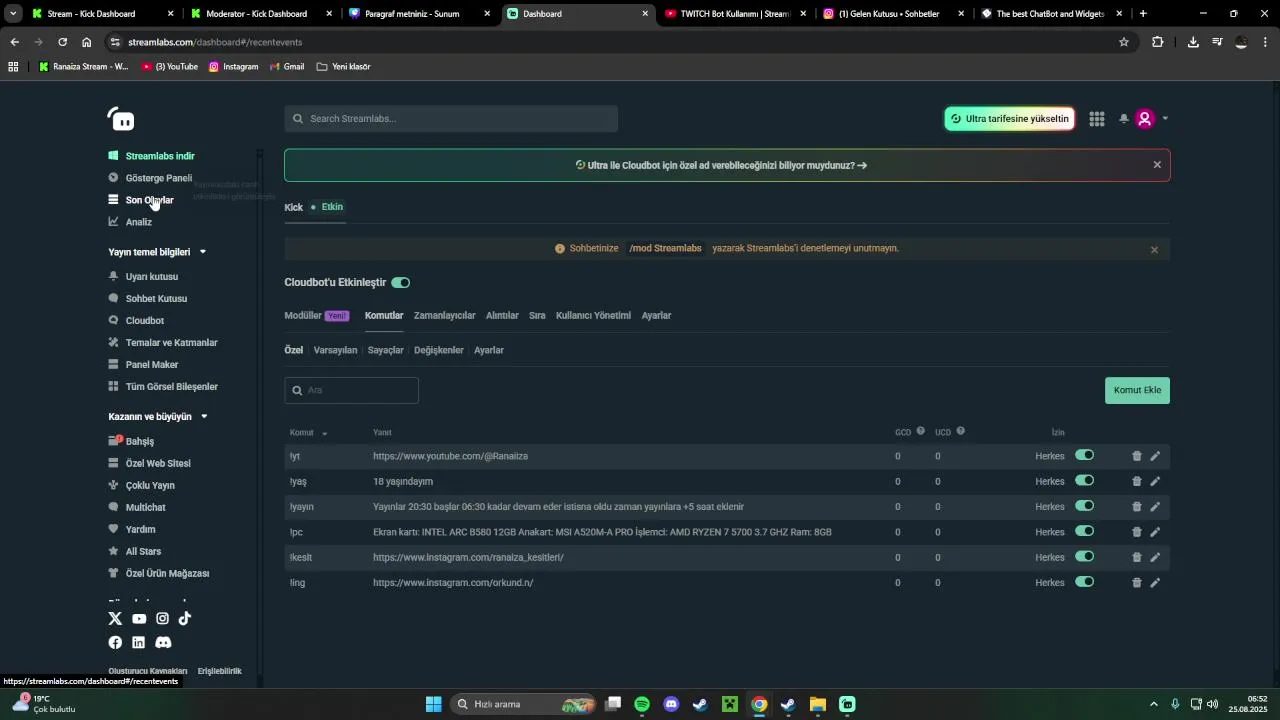Click the Streamlabs logo
This screenshot has height=720, width=1280.
tap(121, 119)
